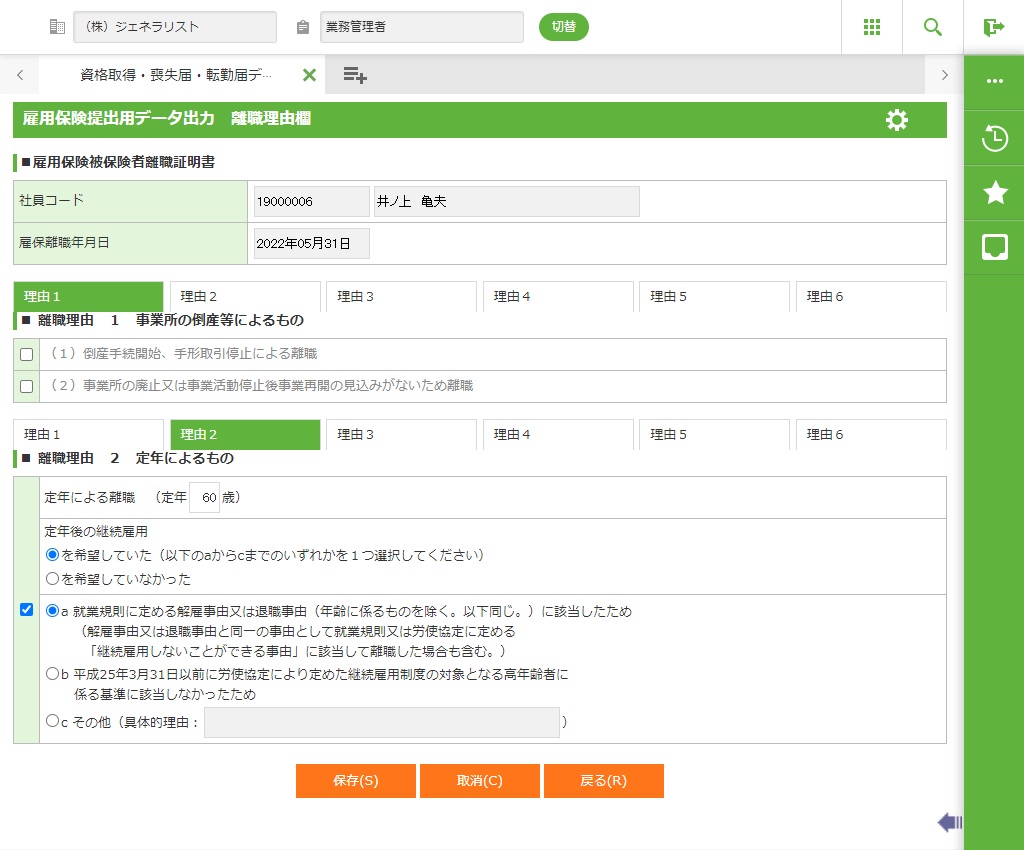The width and height of the screenshot is (1024, 850).
Task: Click the 保存(S) save button
Action: (x=355, y=781)
